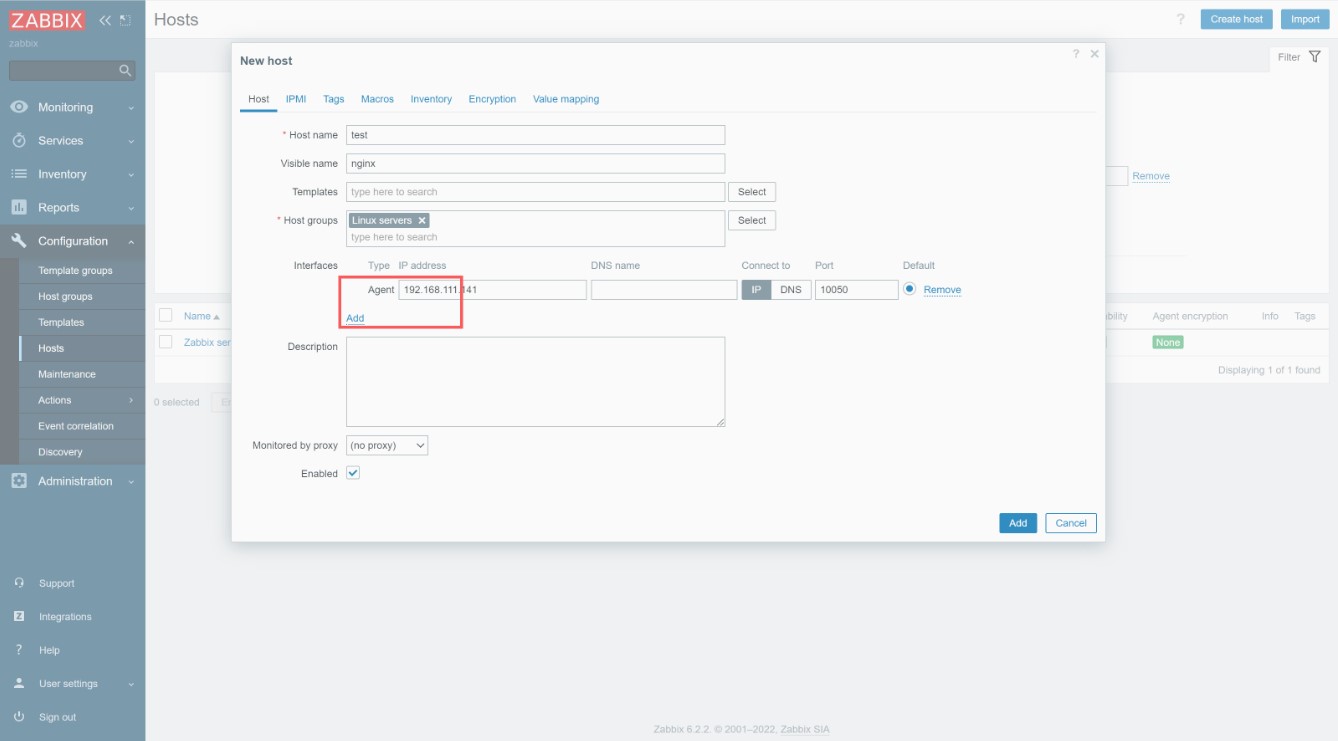Tick the select-all checkbox in hosts table header
The width and height of the screenshot is (1338, 741).
tap(166, 316)
